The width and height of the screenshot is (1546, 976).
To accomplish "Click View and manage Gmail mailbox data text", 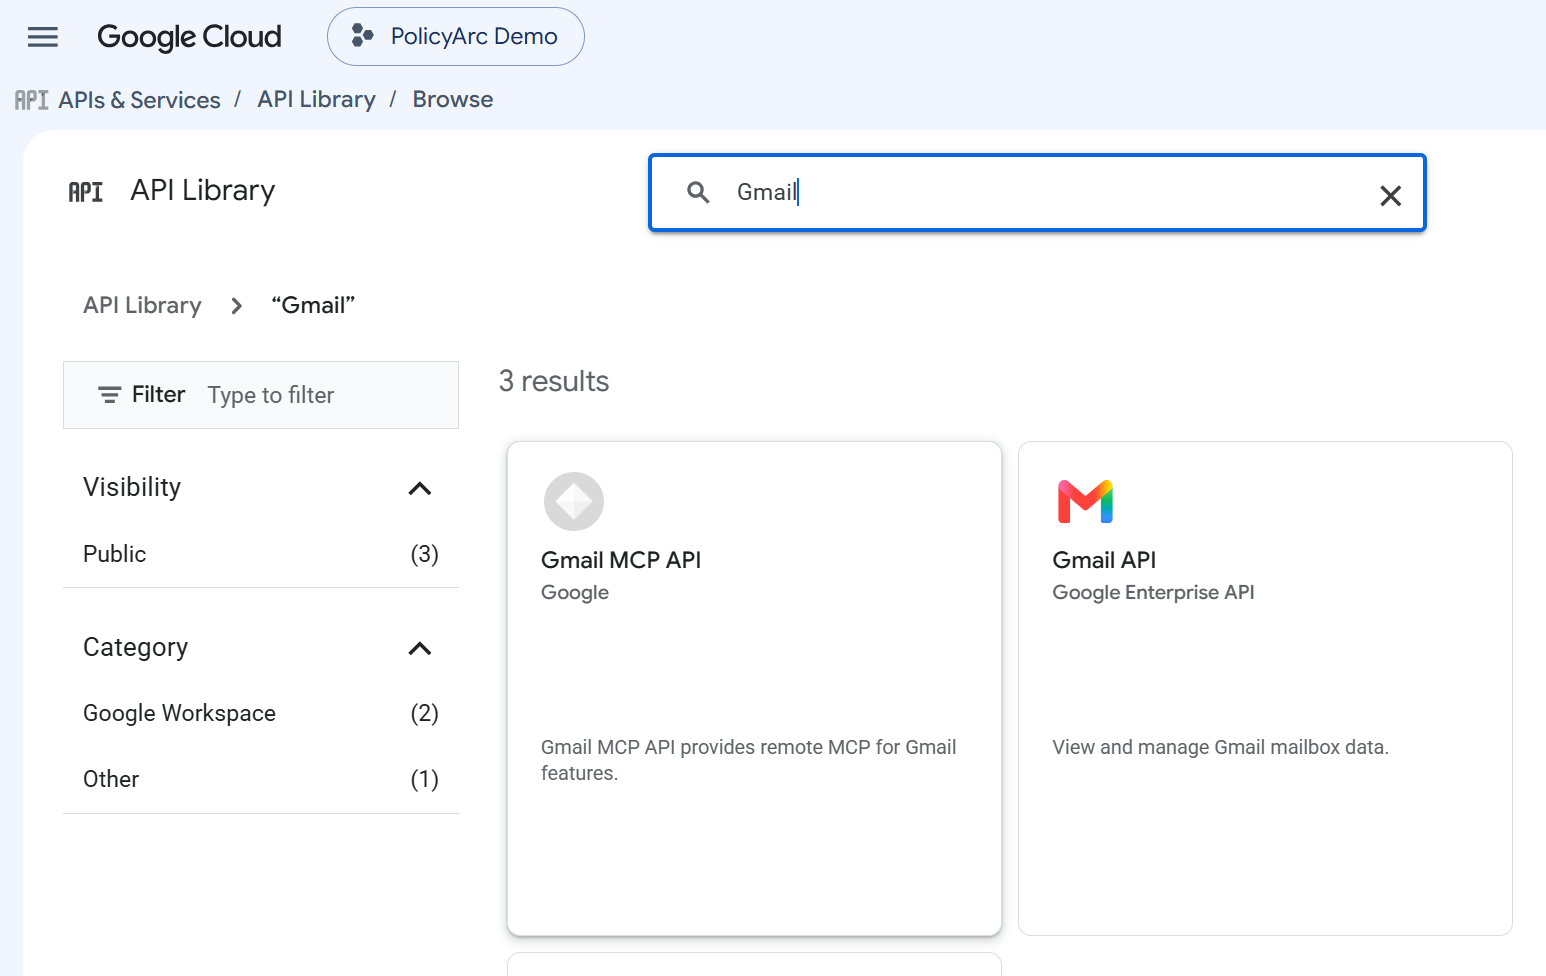I will click(1220, 747).
